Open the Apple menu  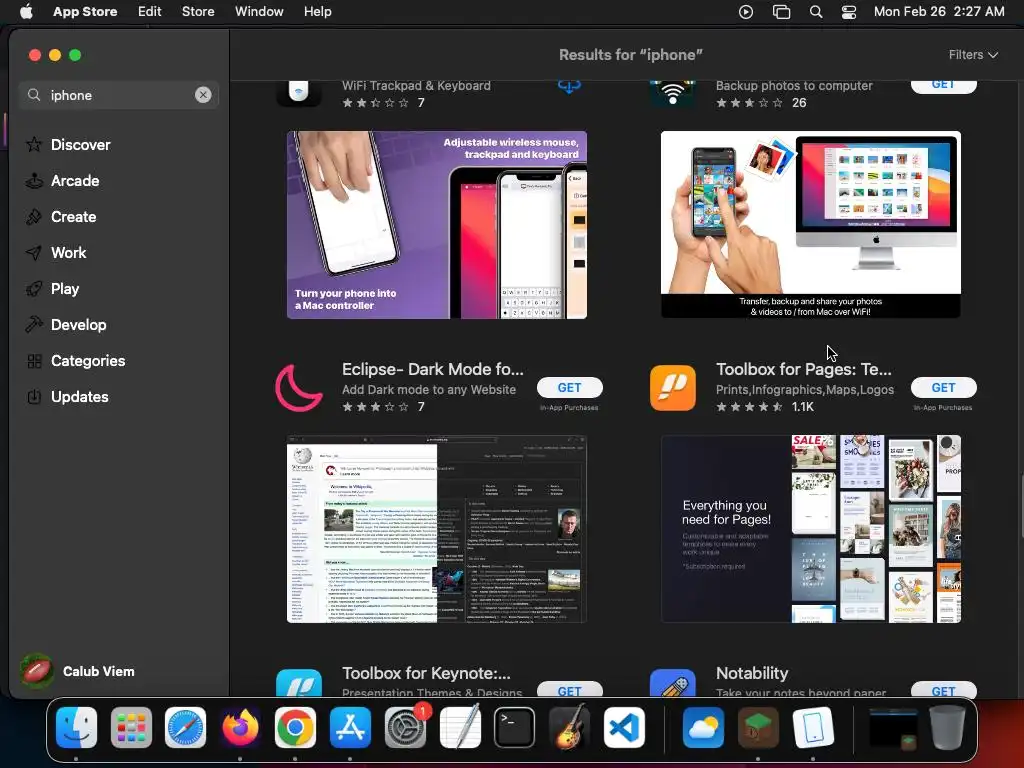(x=26, y=12)
